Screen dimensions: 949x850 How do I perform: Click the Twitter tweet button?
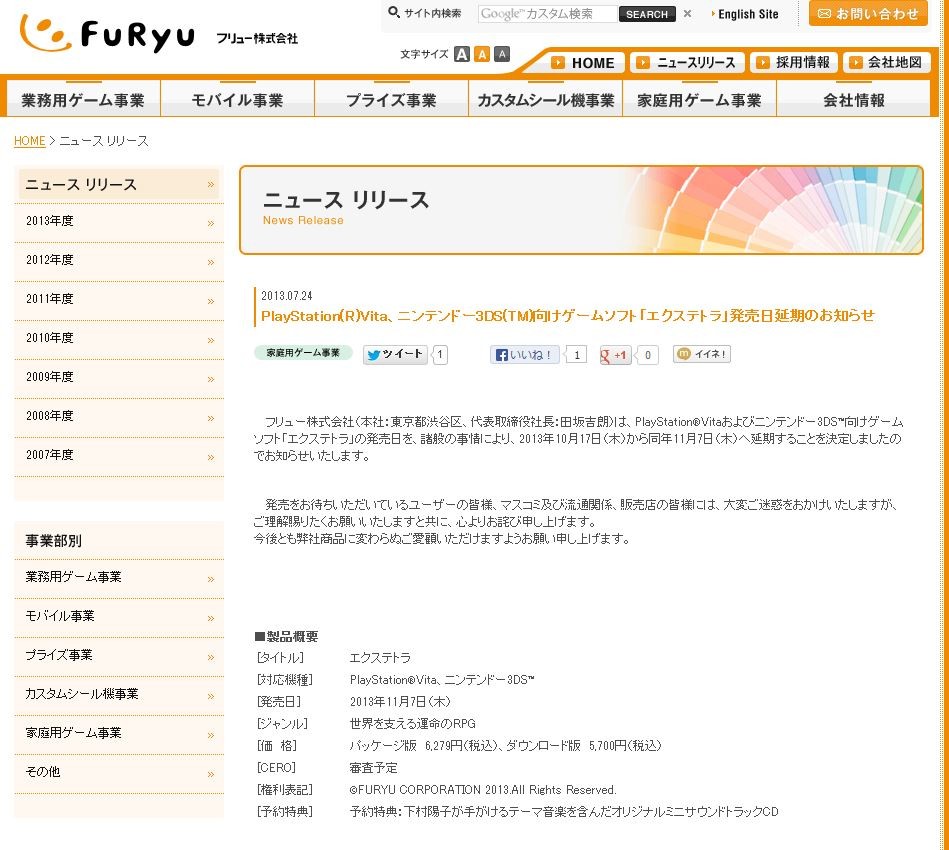pyautogui.click(x=395, y=354)
